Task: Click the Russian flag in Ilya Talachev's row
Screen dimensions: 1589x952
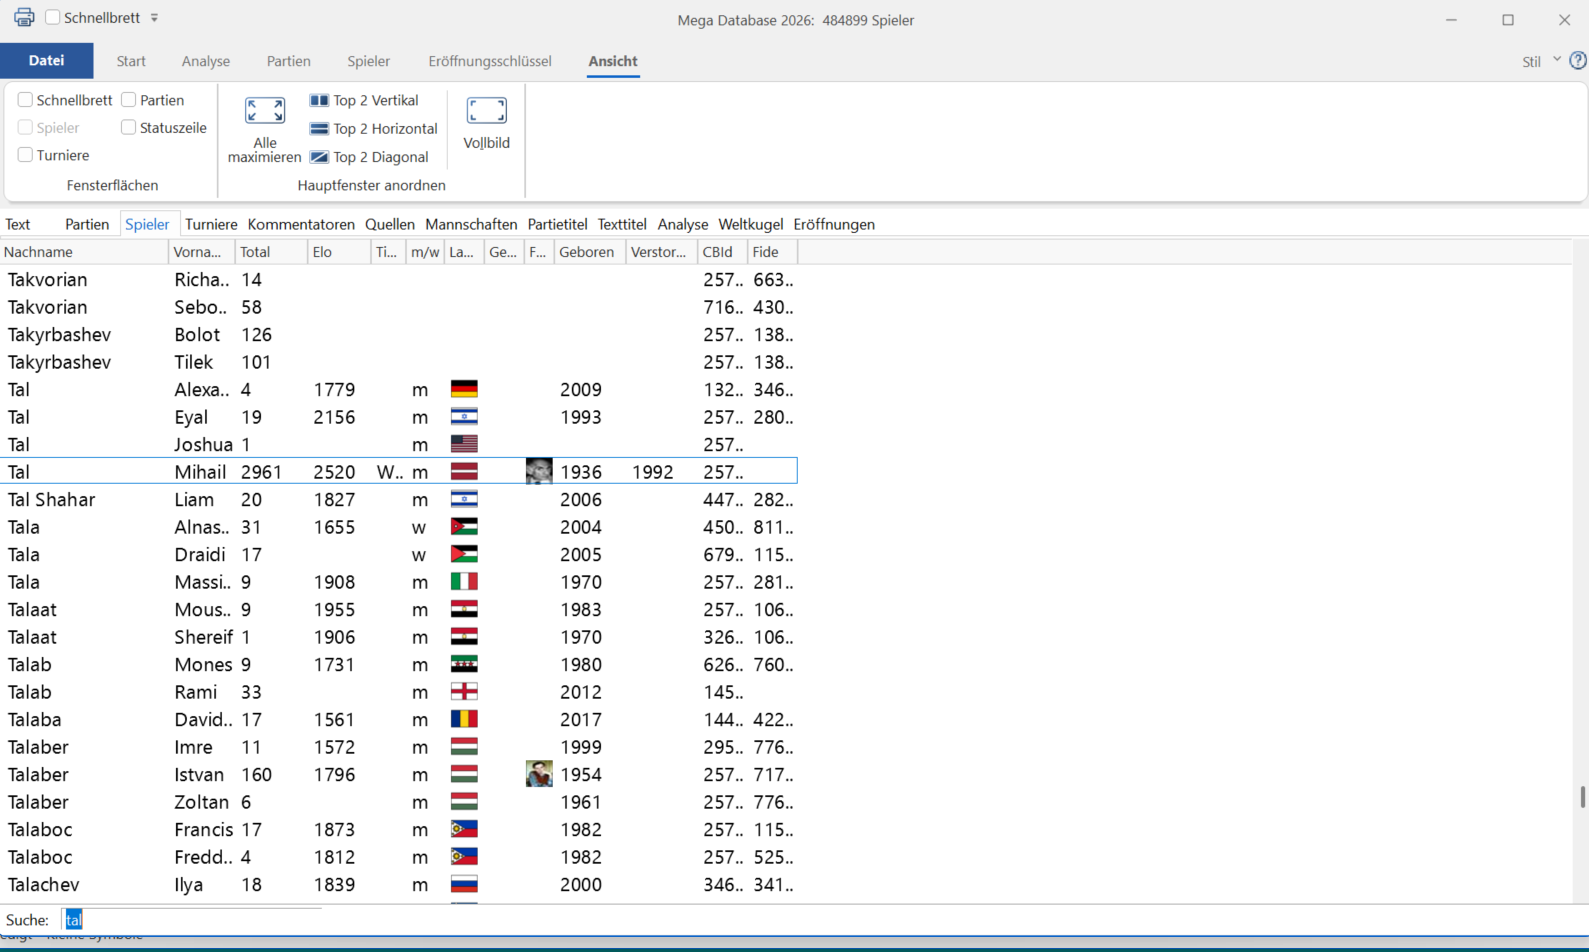Action: click(x=464, y=884)
